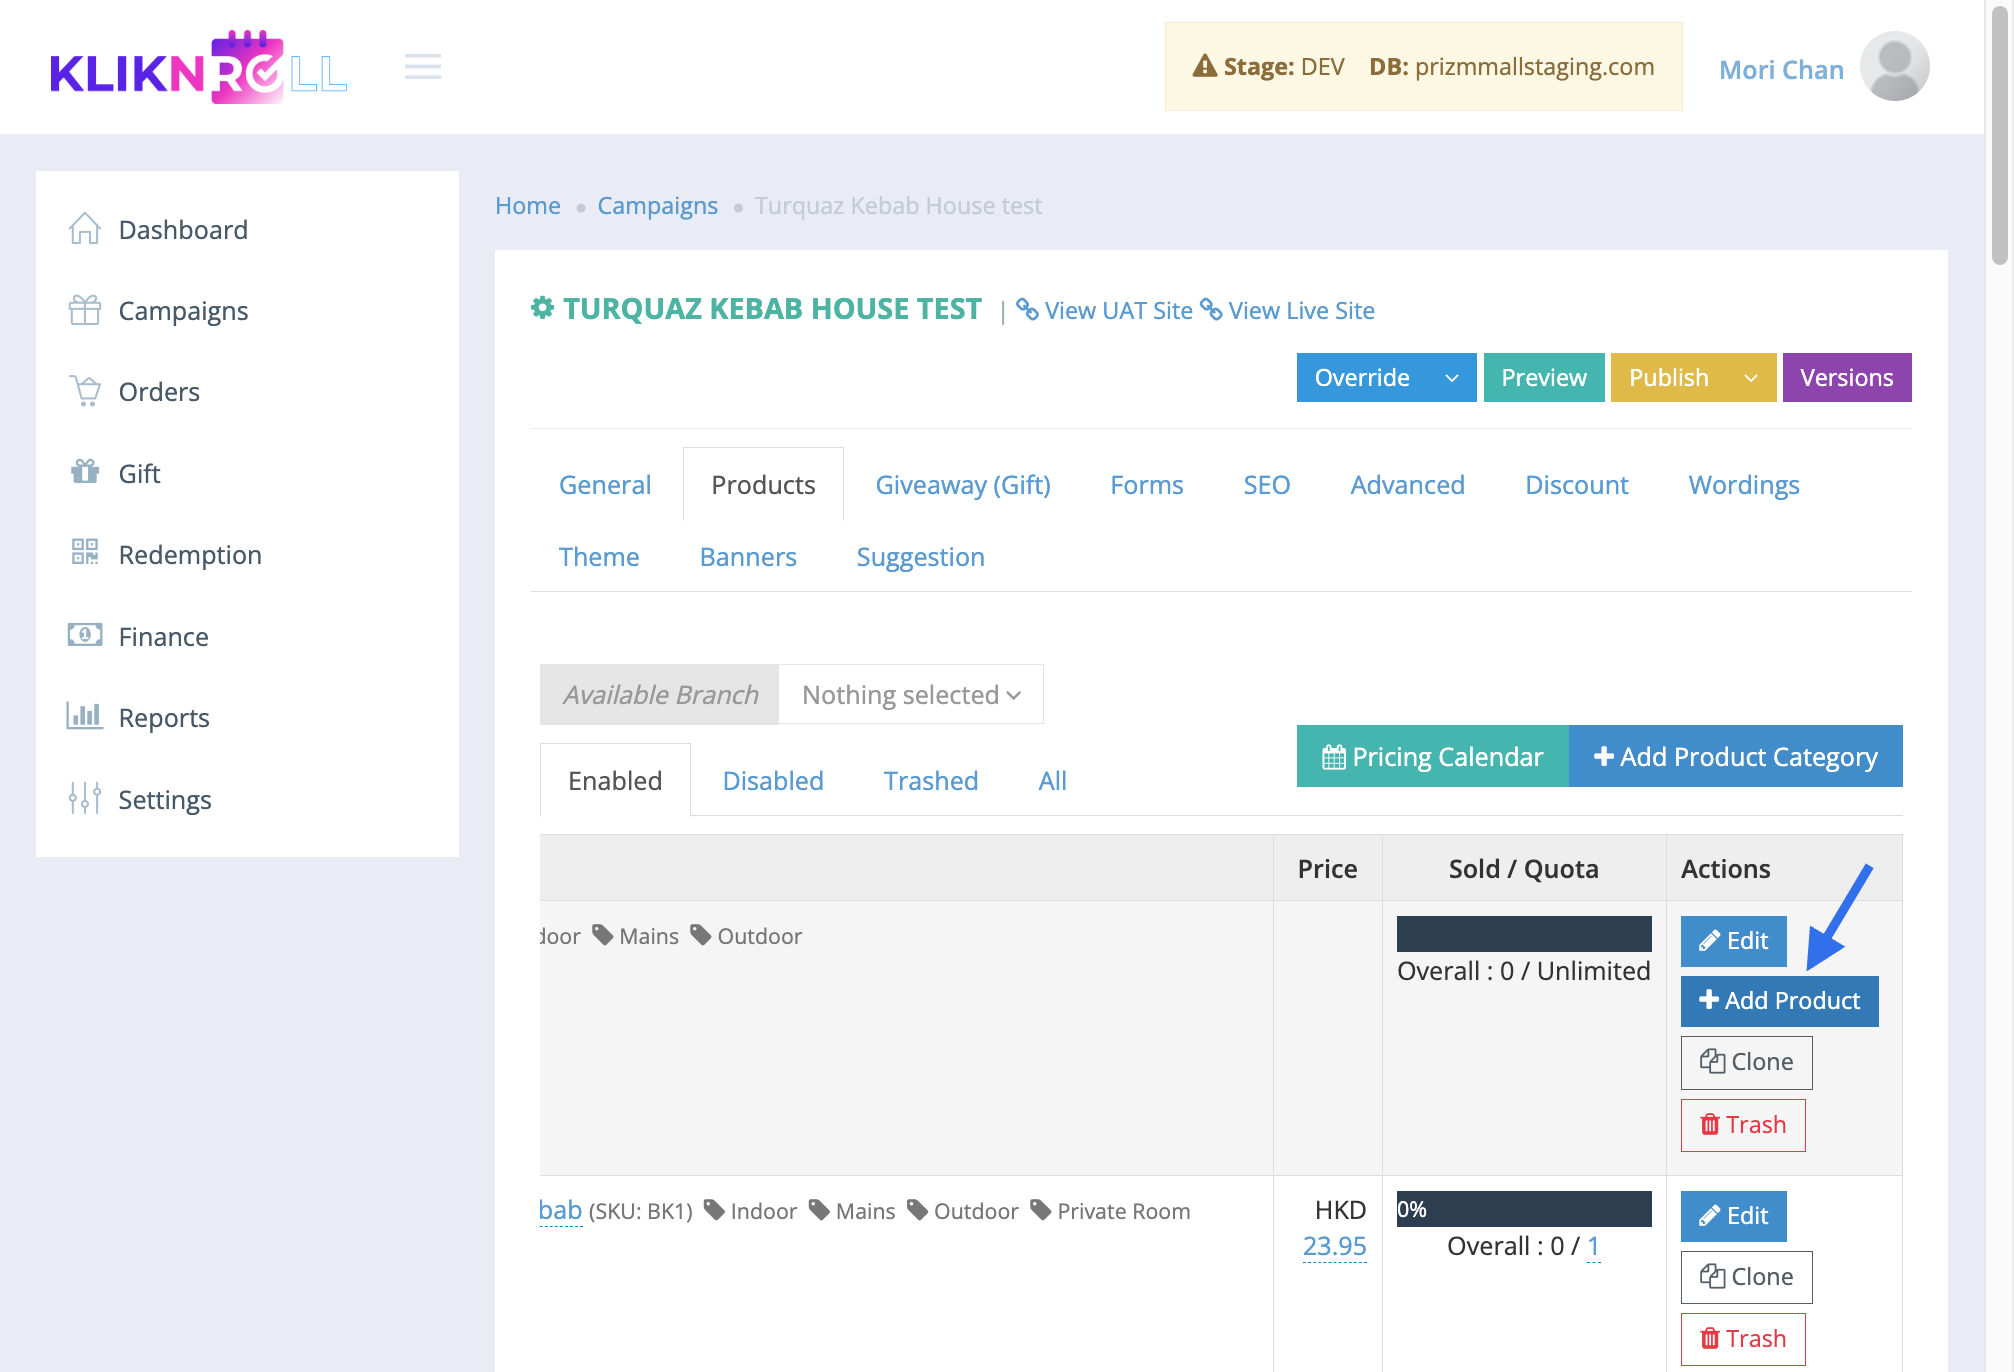Switch to the Disabled products tab
The width and height of the screenshot is (2014, 1372).
(x=773, y=781)
